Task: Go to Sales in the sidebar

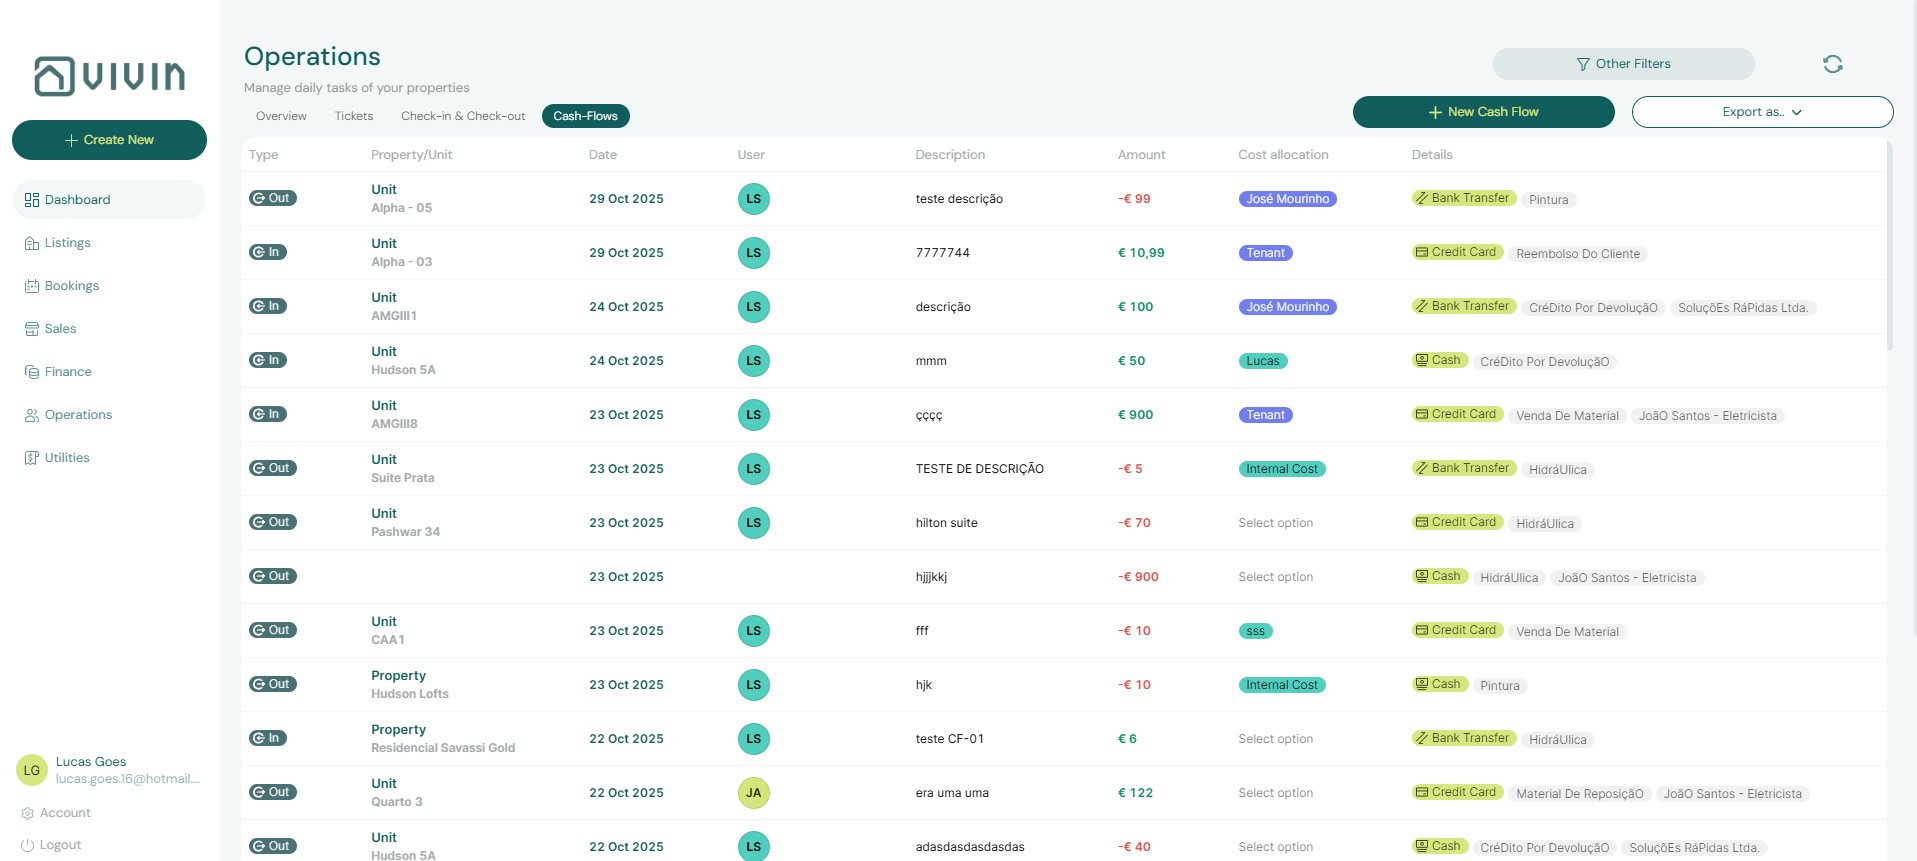Action: click(x=60, y=329)
